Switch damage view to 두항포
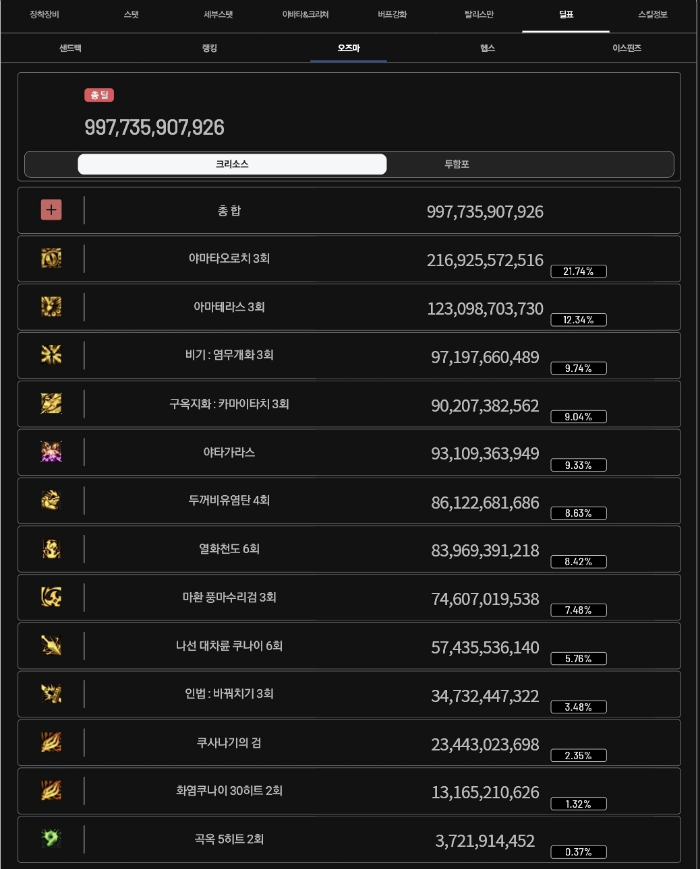700x869 pixels. pyautogui.click(x=455, y=164)
